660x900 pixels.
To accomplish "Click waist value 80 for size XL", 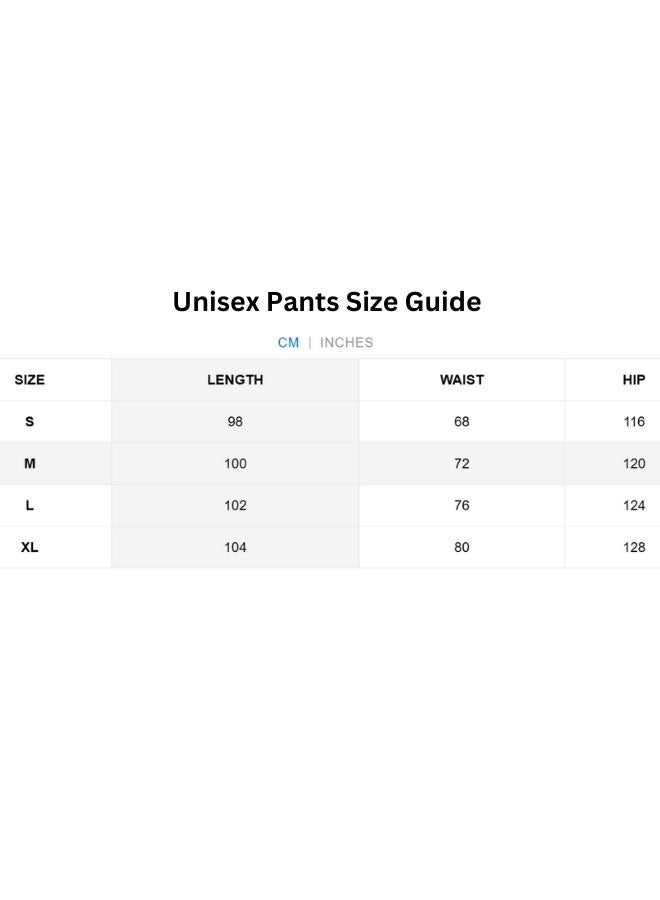I will 461,548.
